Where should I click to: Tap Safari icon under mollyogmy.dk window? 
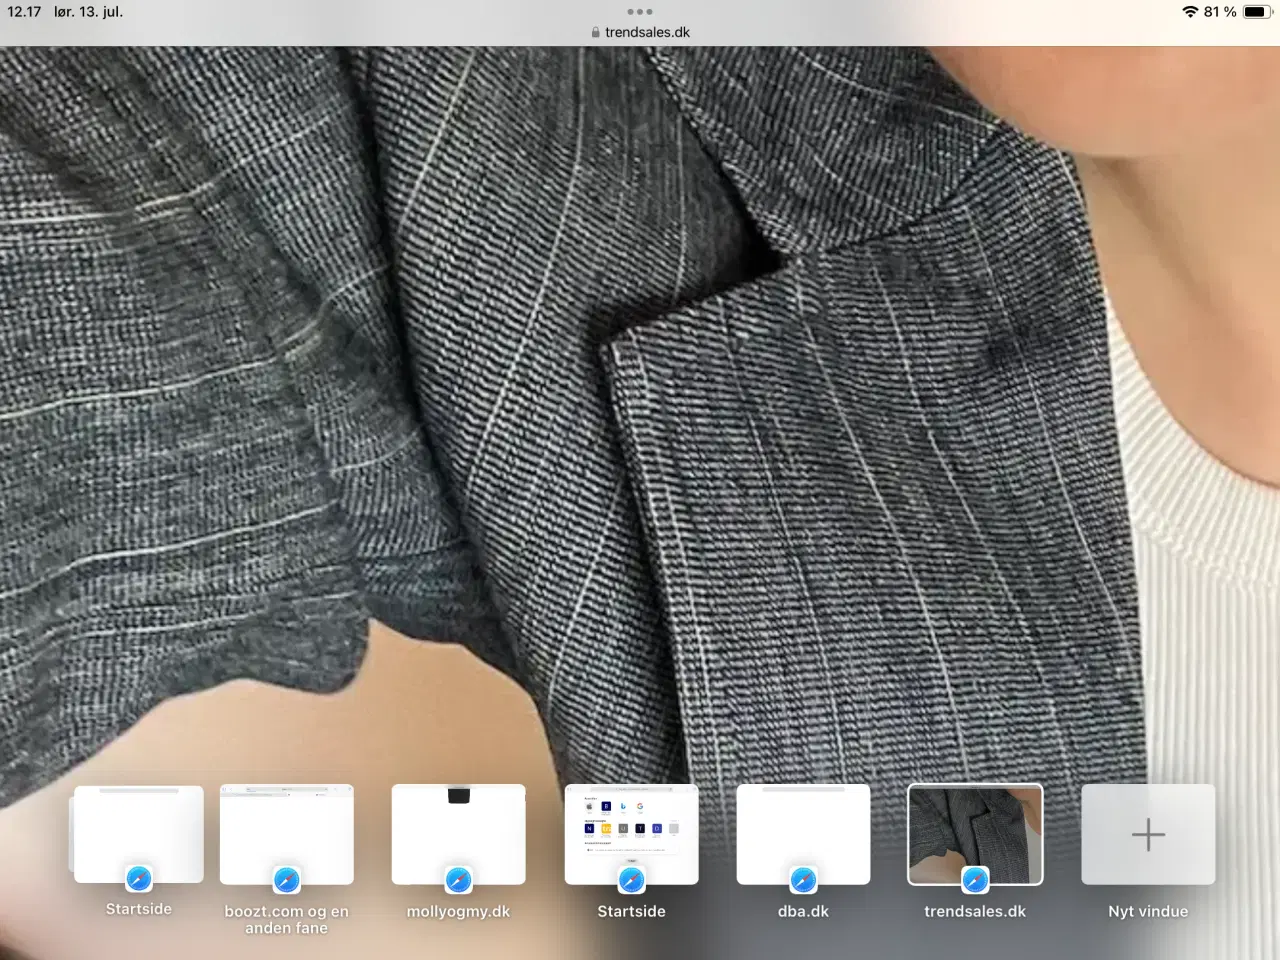[x=459, y=880]
